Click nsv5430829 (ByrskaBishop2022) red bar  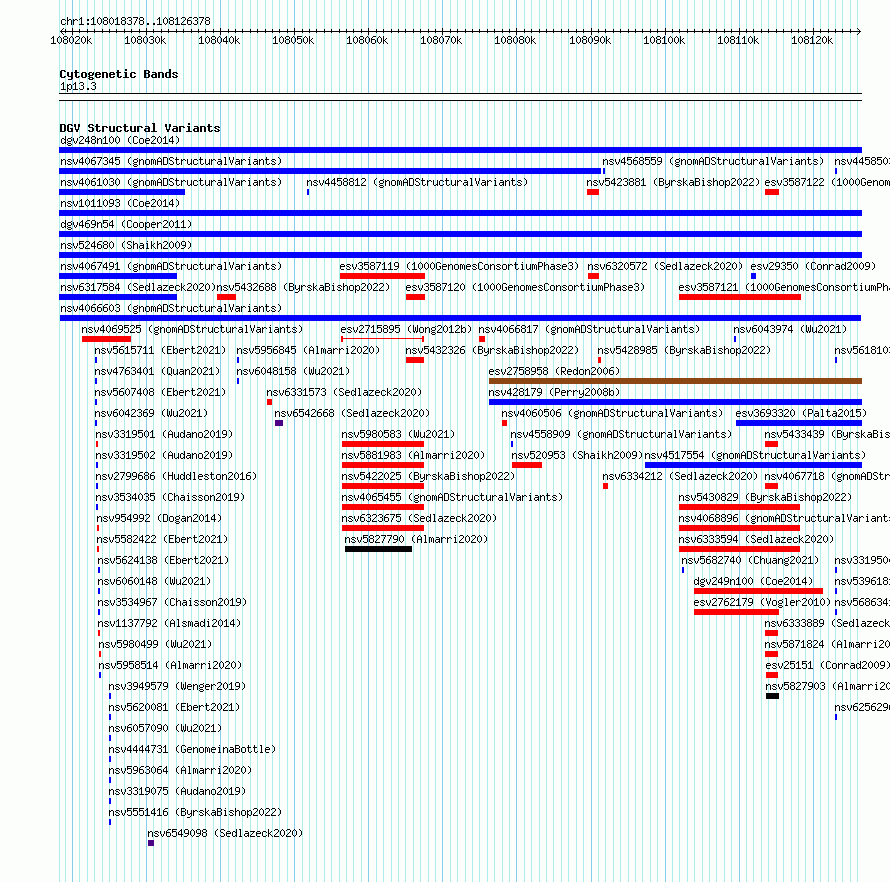(x=739, y=507)
